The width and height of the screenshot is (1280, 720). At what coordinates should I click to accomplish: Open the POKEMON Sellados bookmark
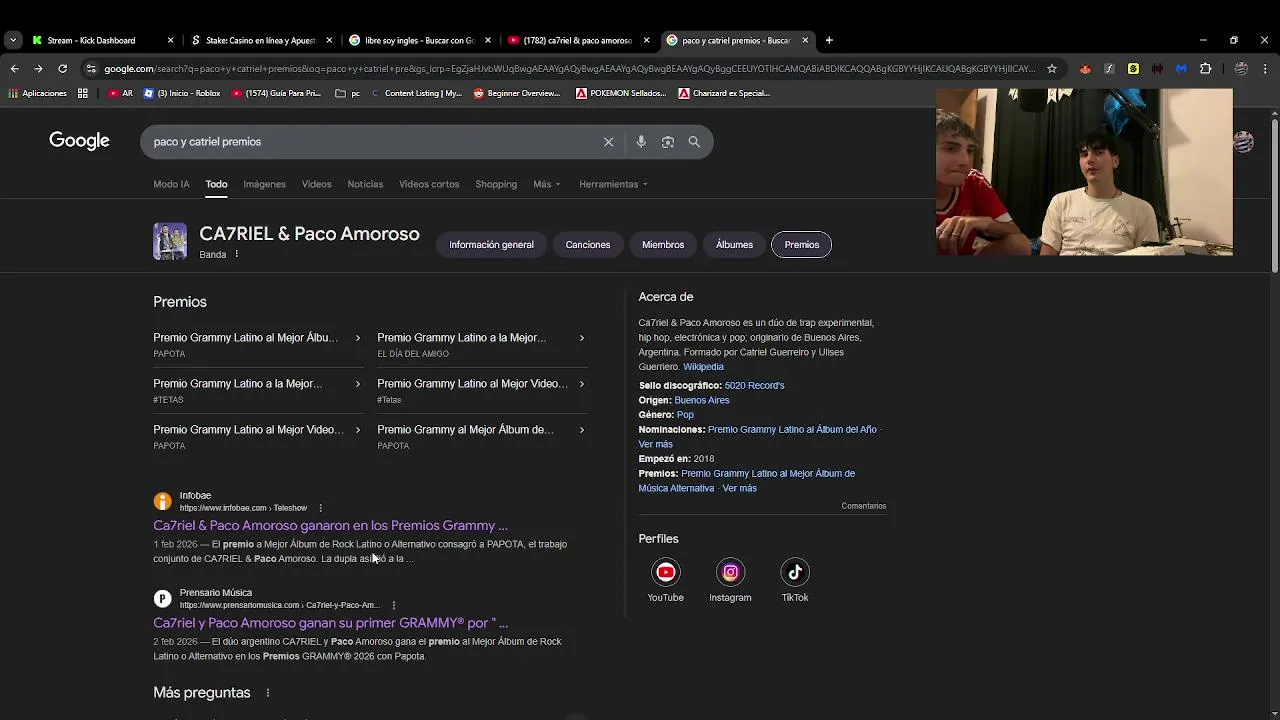click(620, 93)
